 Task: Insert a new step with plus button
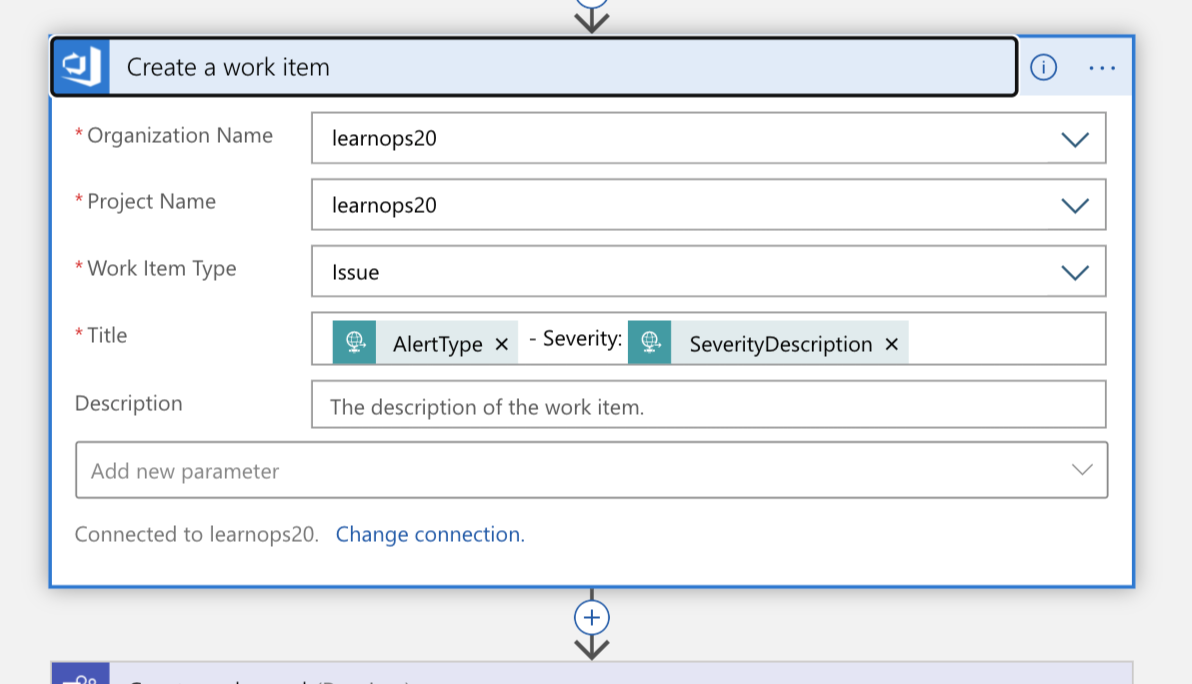[x=591, y=617]
